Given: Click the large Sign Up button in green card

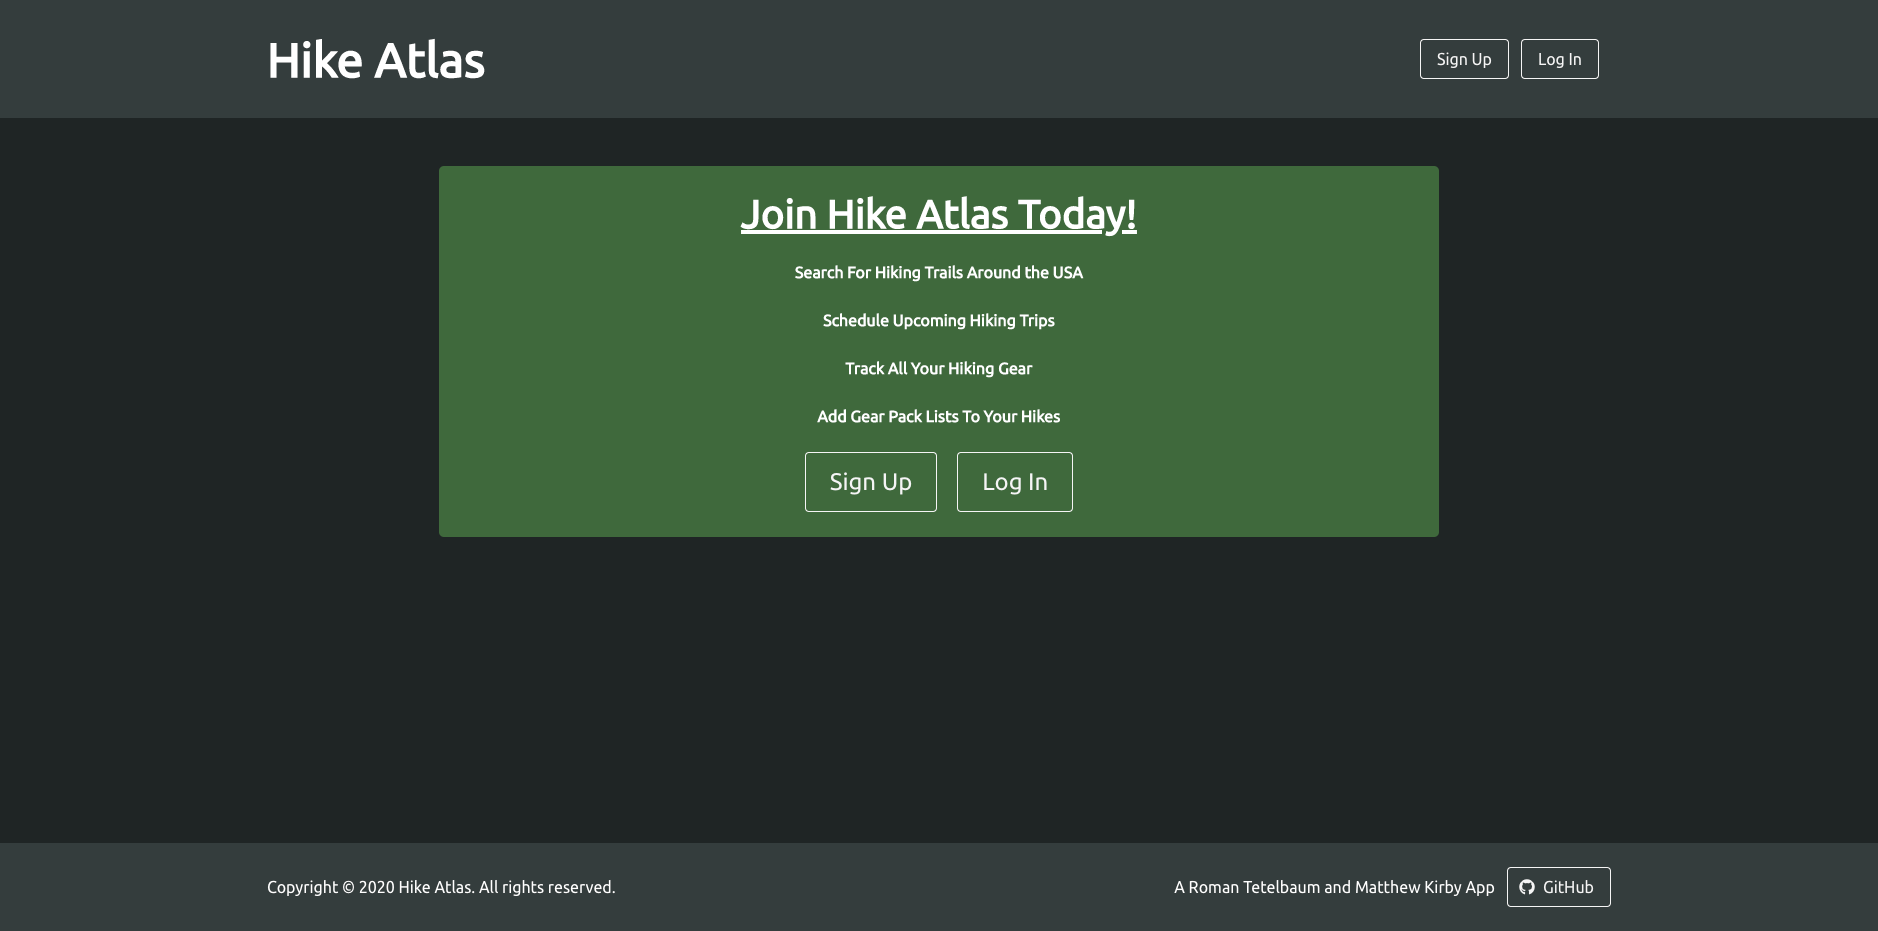Looking at the screenshot, I should (x=871, y=482).
